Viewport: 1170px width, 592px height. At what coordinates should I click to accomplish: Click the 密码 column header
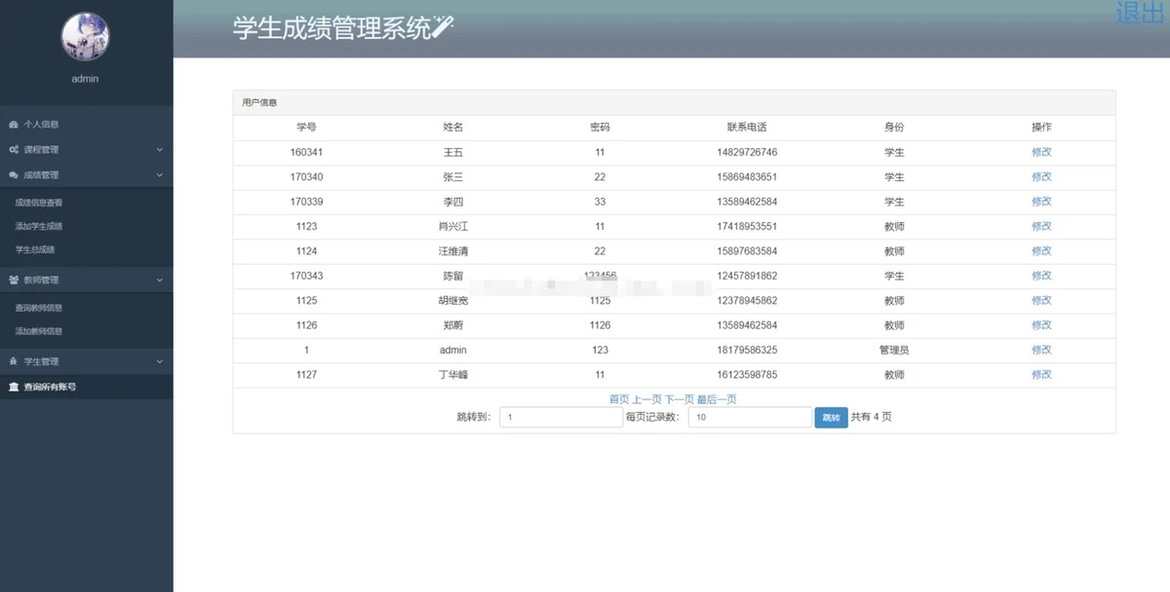600,128
